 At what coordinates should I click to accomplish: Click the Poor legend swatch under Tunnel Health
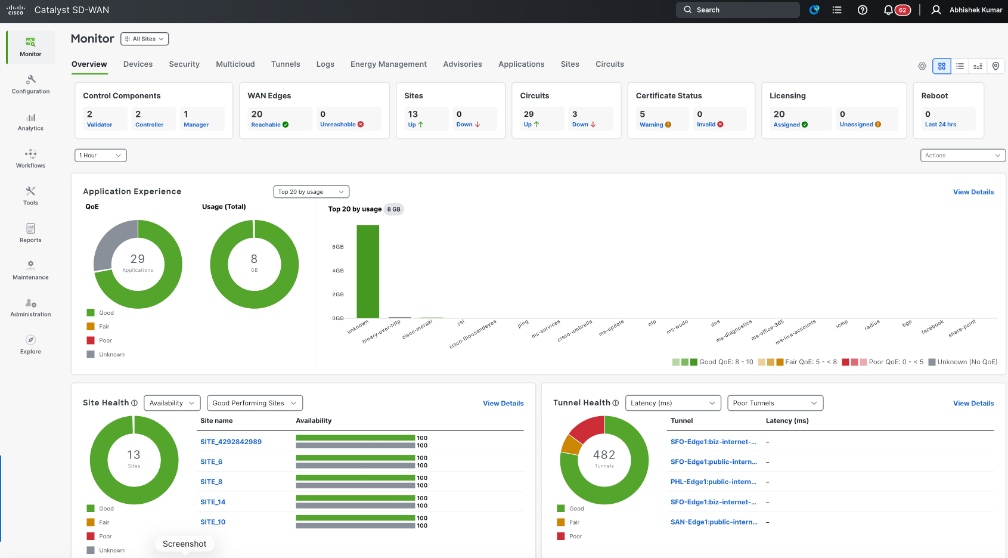(x=561, y=536)
